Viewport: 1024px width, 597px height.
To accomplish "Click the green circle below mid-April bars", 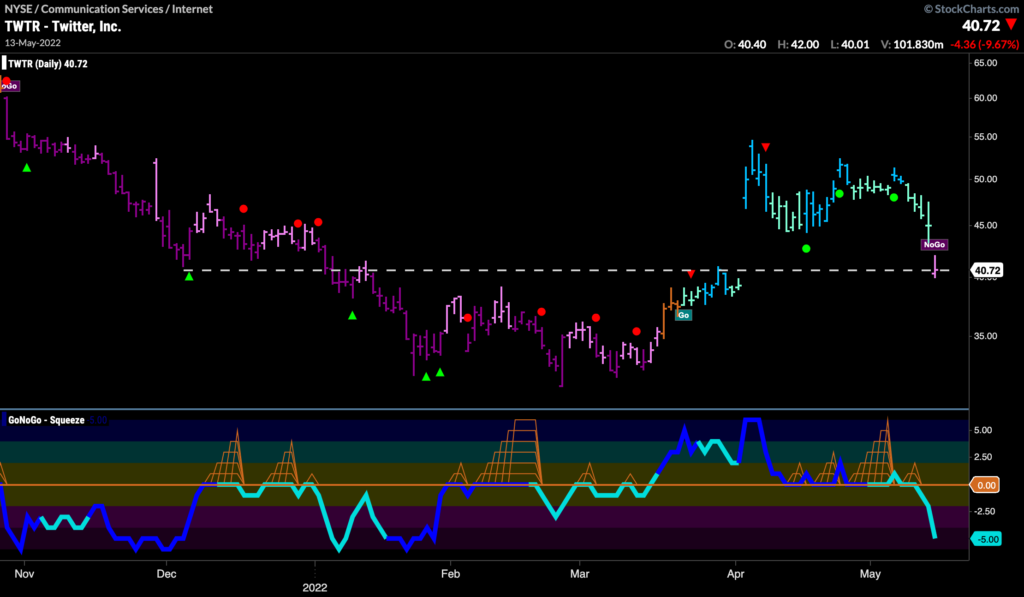I will tap(807, 249).
